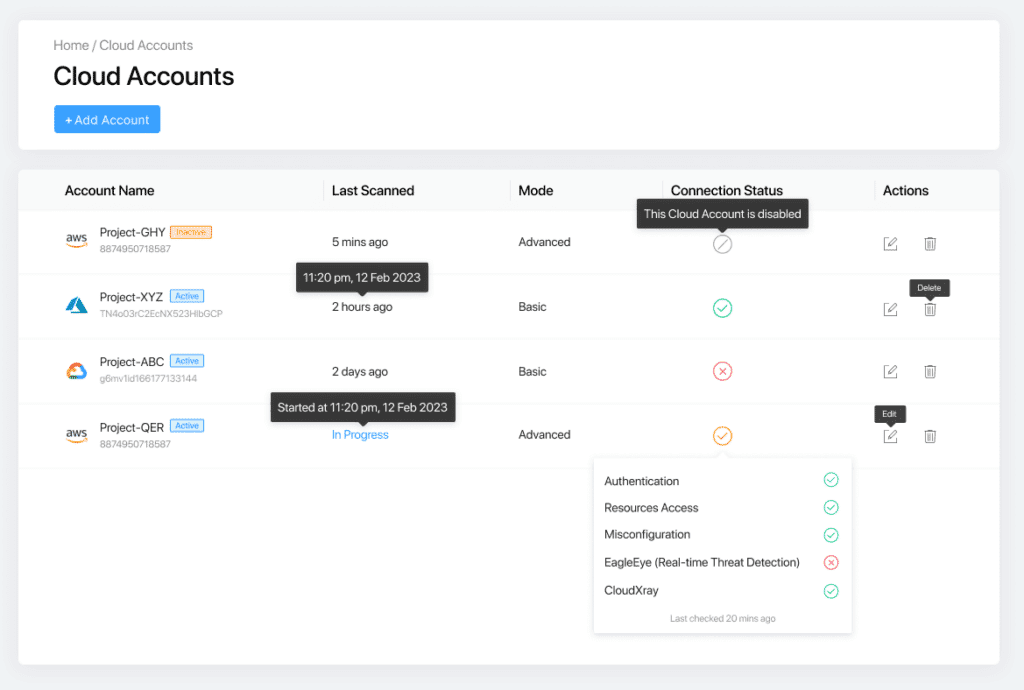The height and width of the screenshot is (690, 1024).
Task: Click the Actions column header
Action: pyautogui.click(x=905, y=191)
